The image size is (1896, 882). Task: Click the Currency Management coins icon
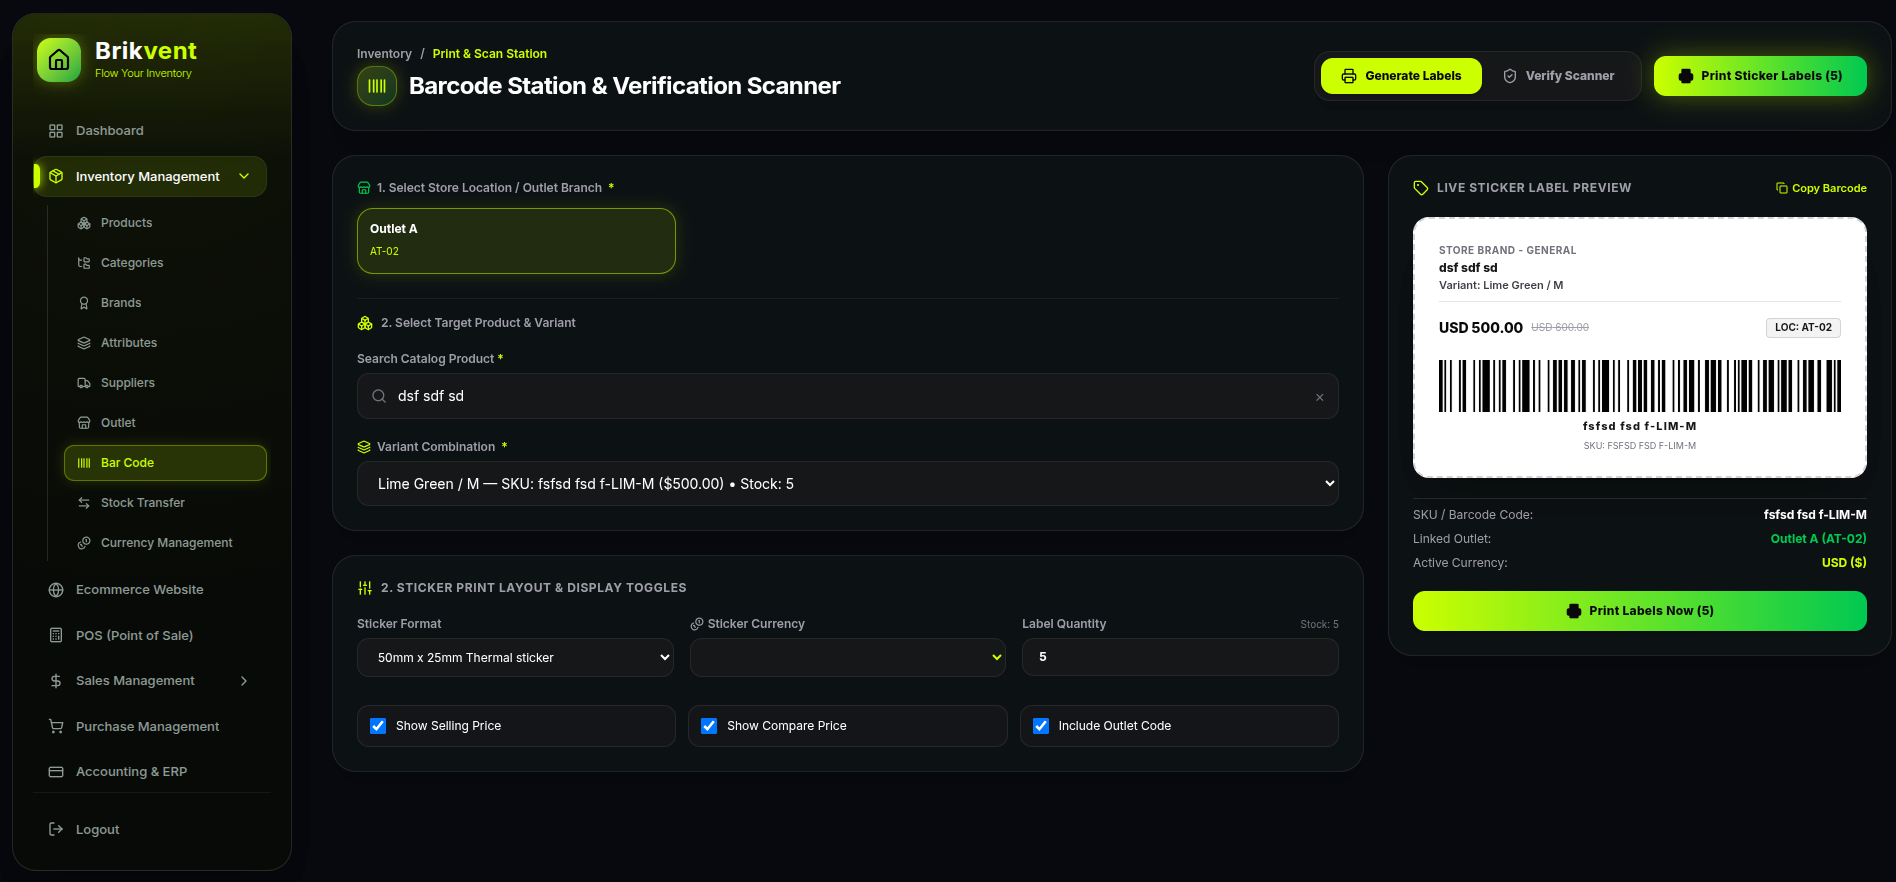point(84,543)
